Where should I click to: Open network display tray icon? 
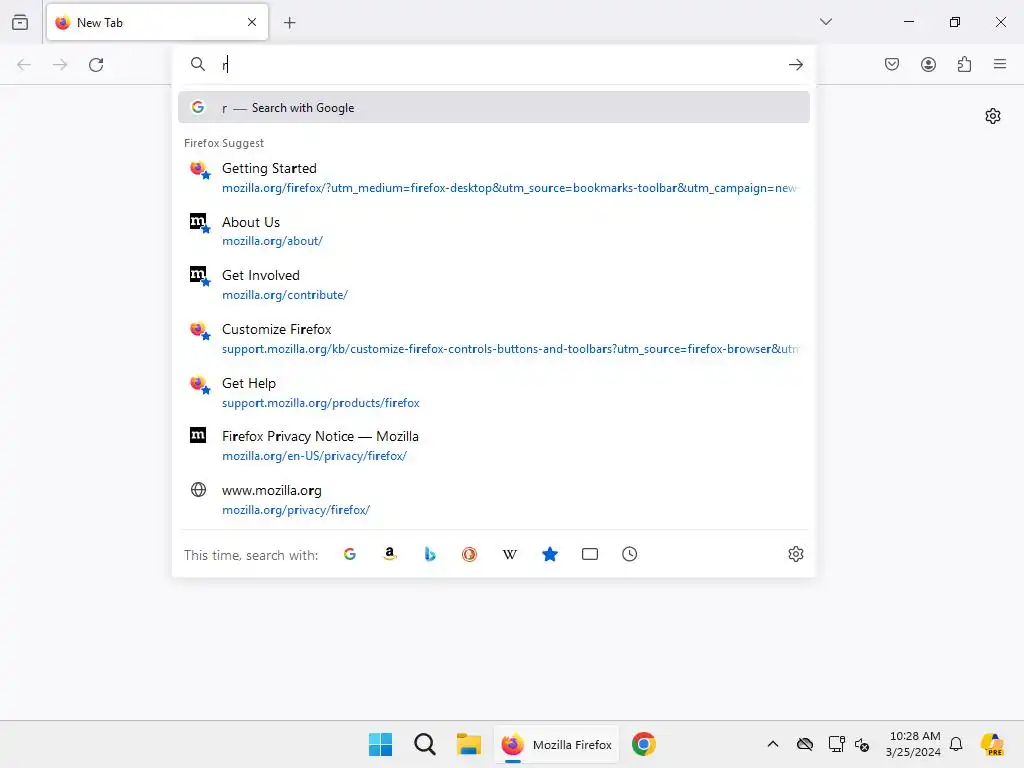(836, 744)
